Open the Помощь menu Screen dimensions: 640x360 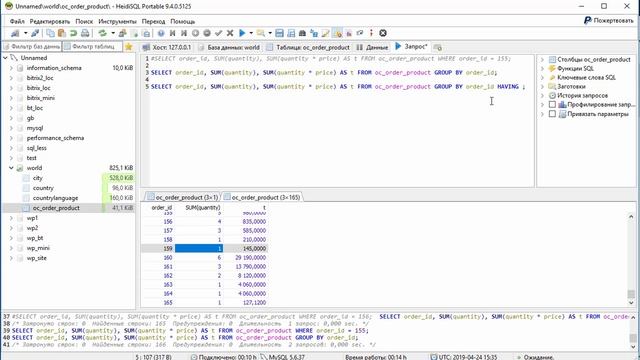182,21
